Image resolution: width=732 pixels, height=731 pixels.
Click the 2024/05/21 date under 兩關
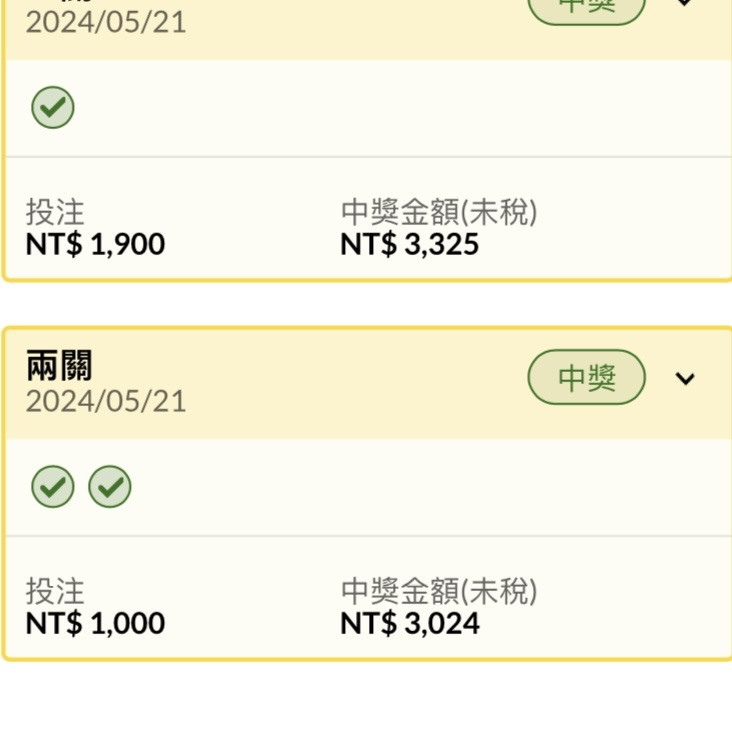coord(106,401)
